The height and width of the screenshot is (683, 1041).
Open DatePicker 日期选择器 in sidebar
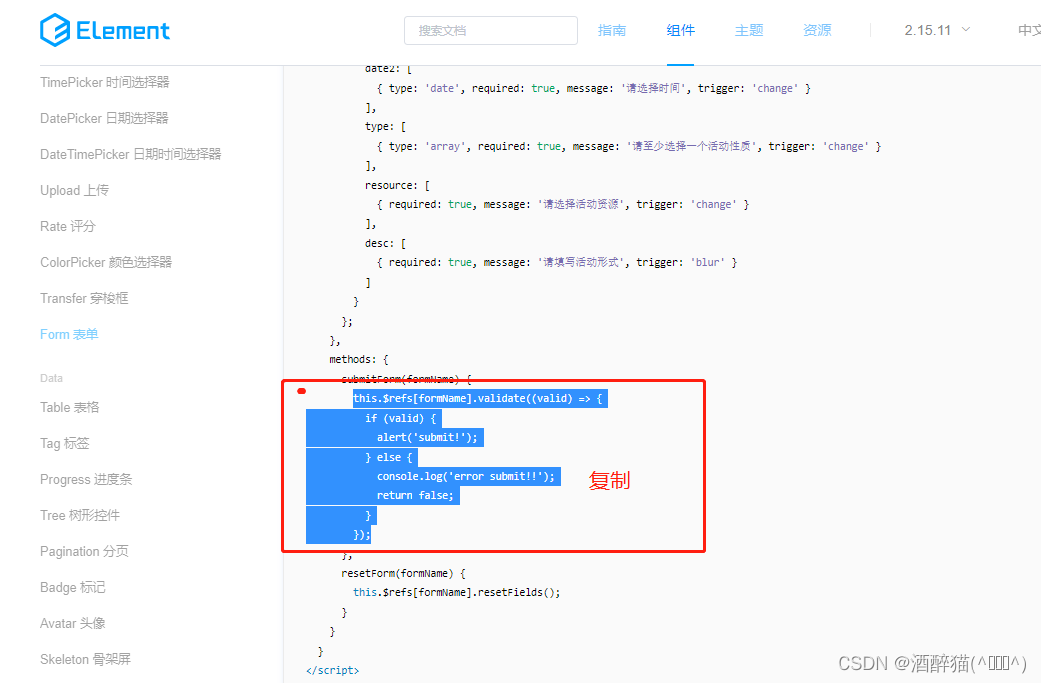(x=104, y=118)
